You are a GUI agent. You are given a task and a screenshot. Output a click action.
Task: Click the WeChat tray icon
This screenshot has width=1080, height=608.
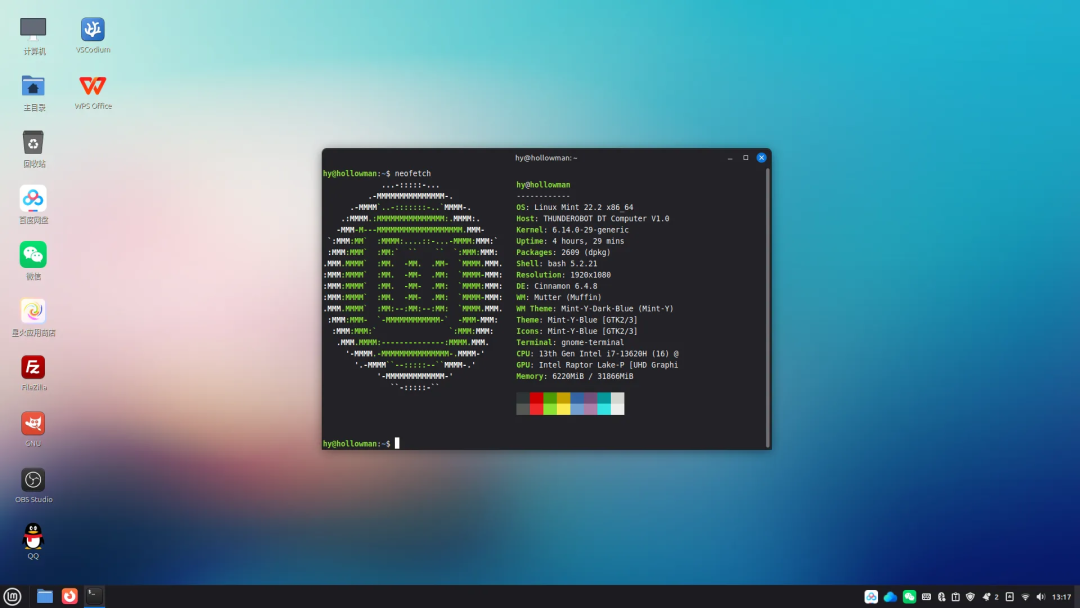909,597
